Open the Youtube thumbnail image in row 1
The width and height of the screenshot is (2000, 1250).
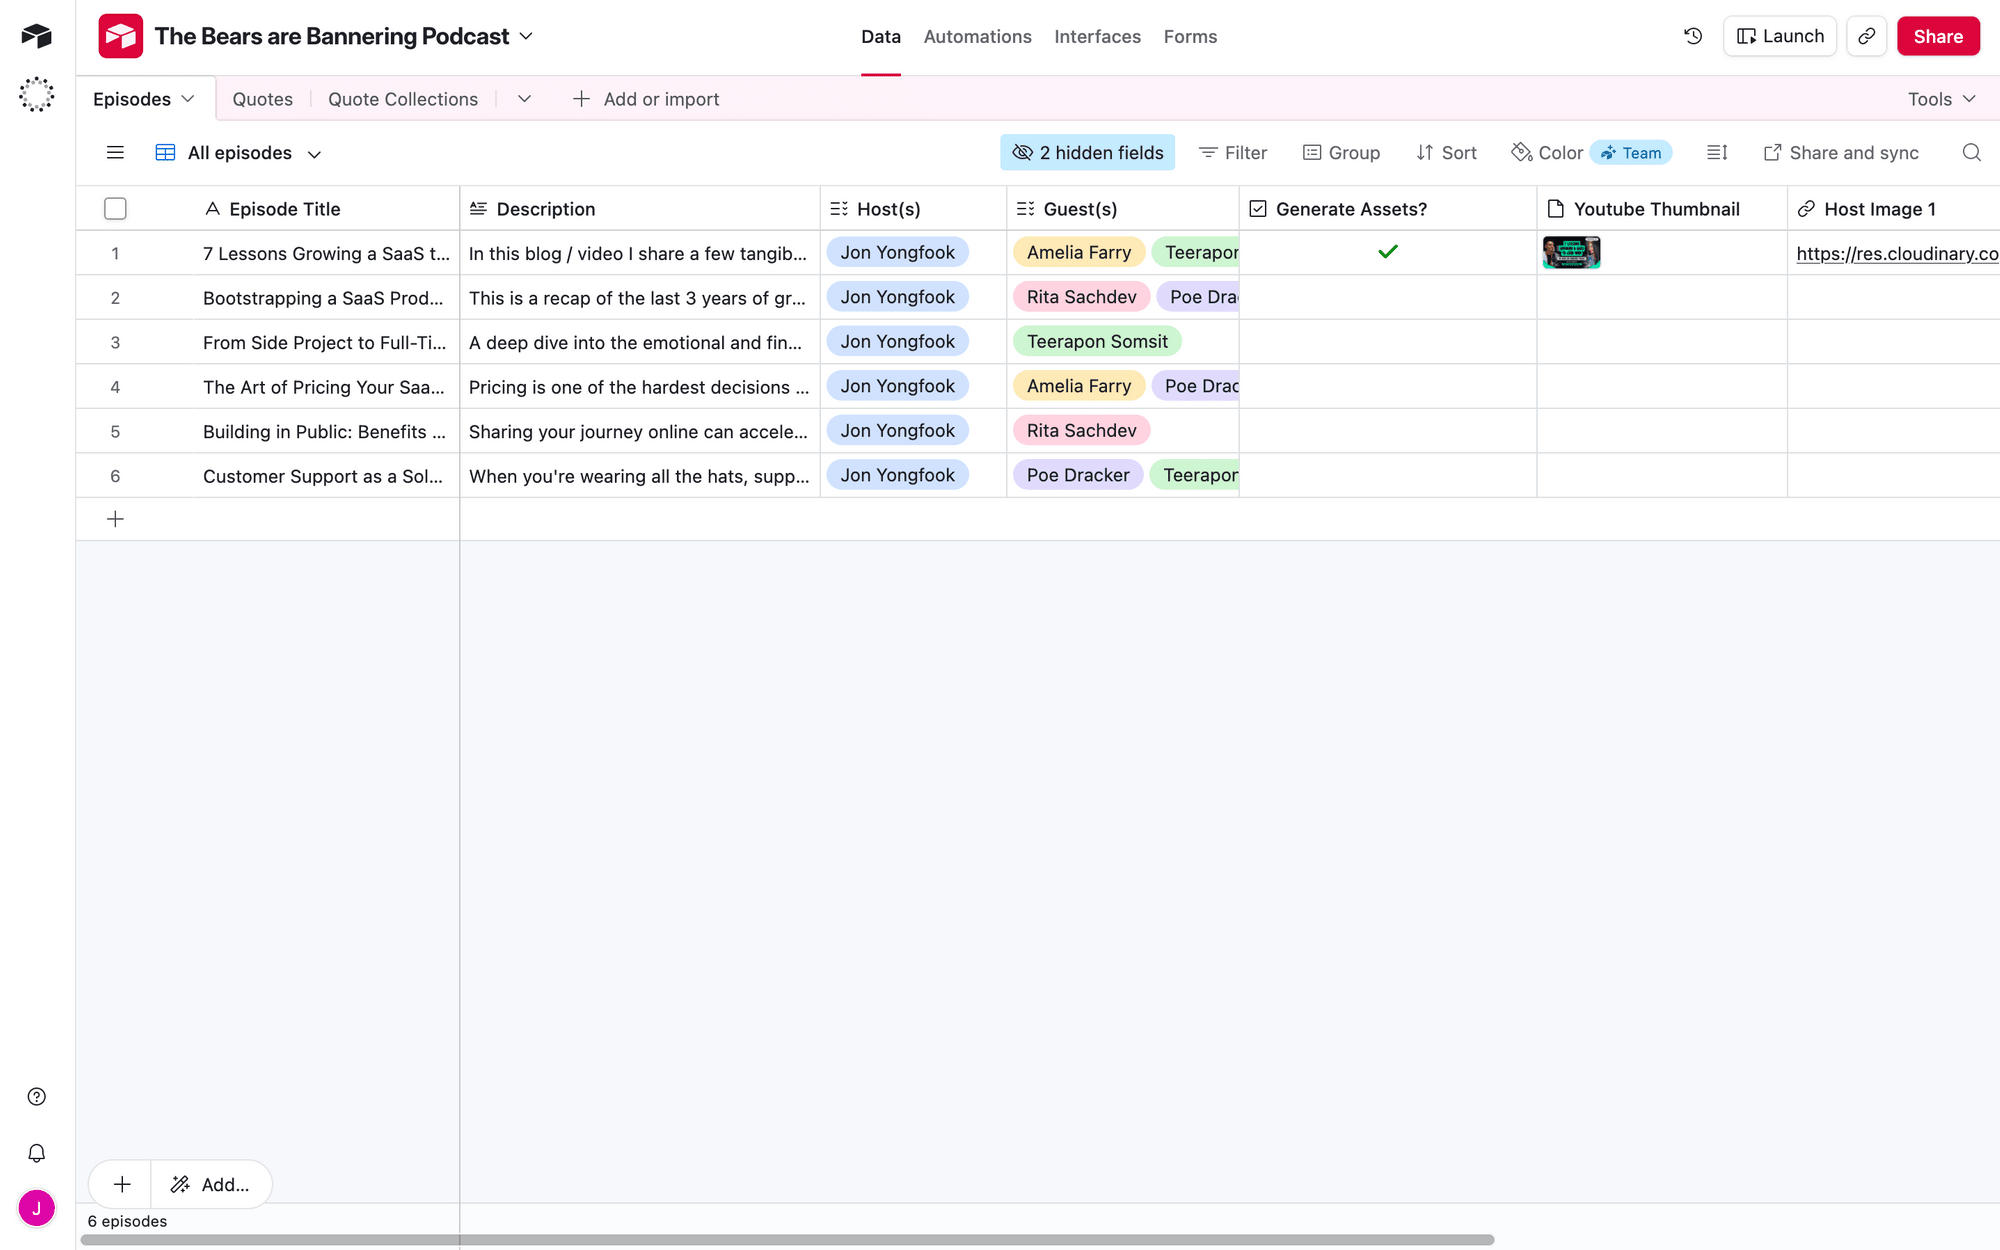[x=1571, y=252]
